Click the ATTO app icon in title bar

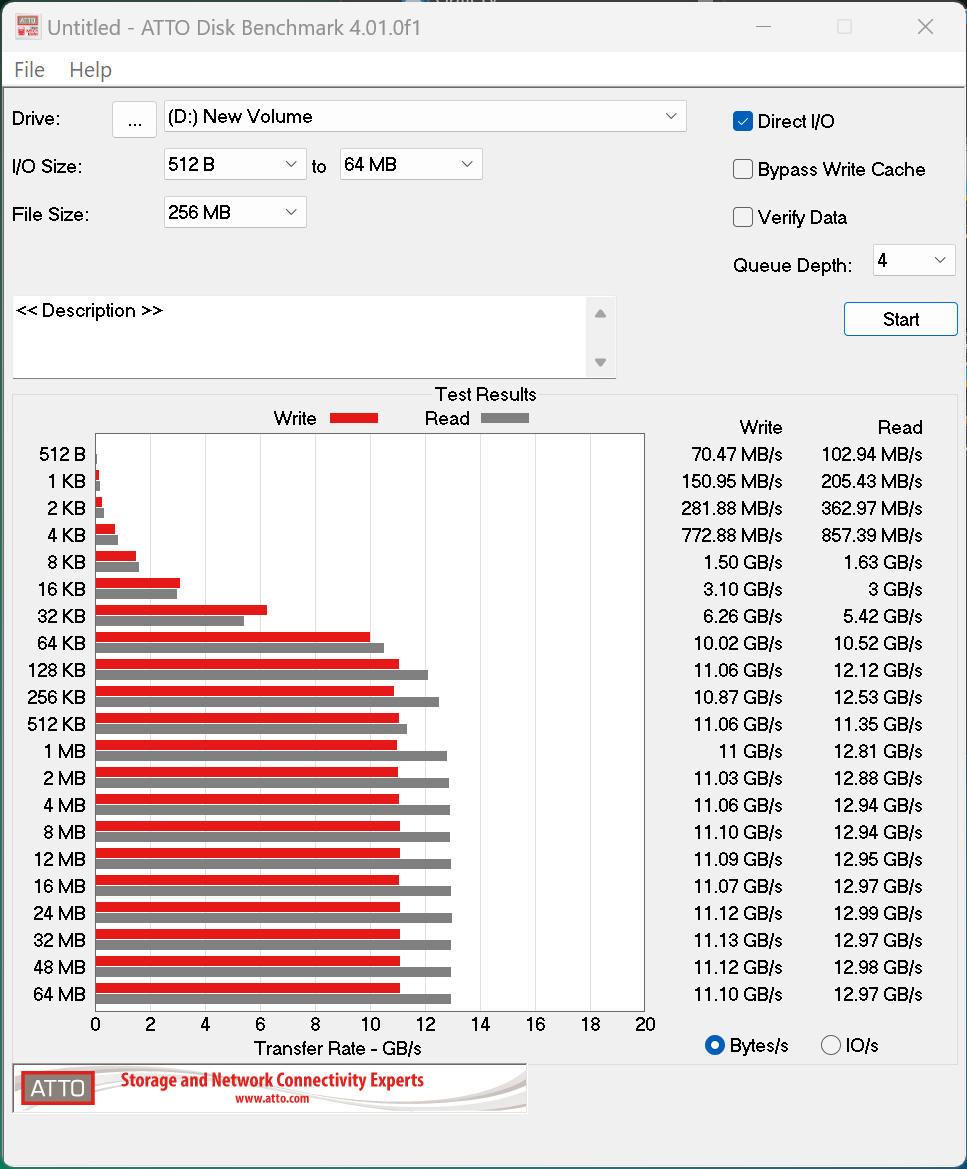click(x=27, y=27)
